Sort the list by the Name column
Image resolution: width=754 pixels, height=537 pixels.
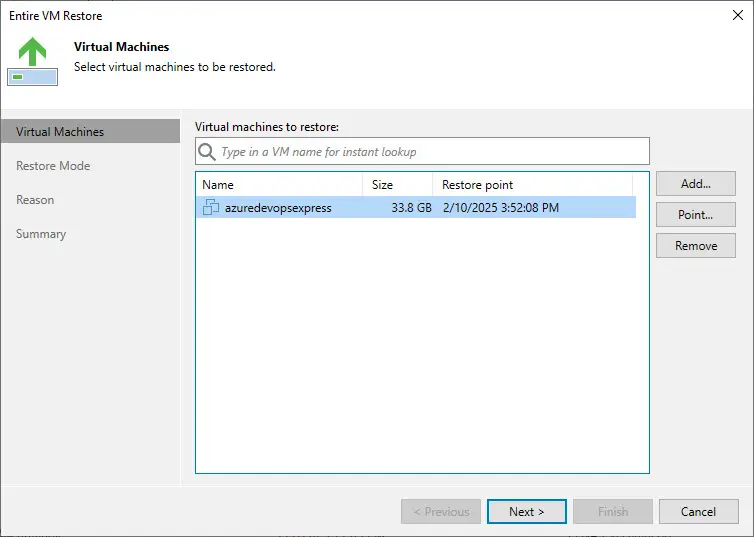coord(278,185)
